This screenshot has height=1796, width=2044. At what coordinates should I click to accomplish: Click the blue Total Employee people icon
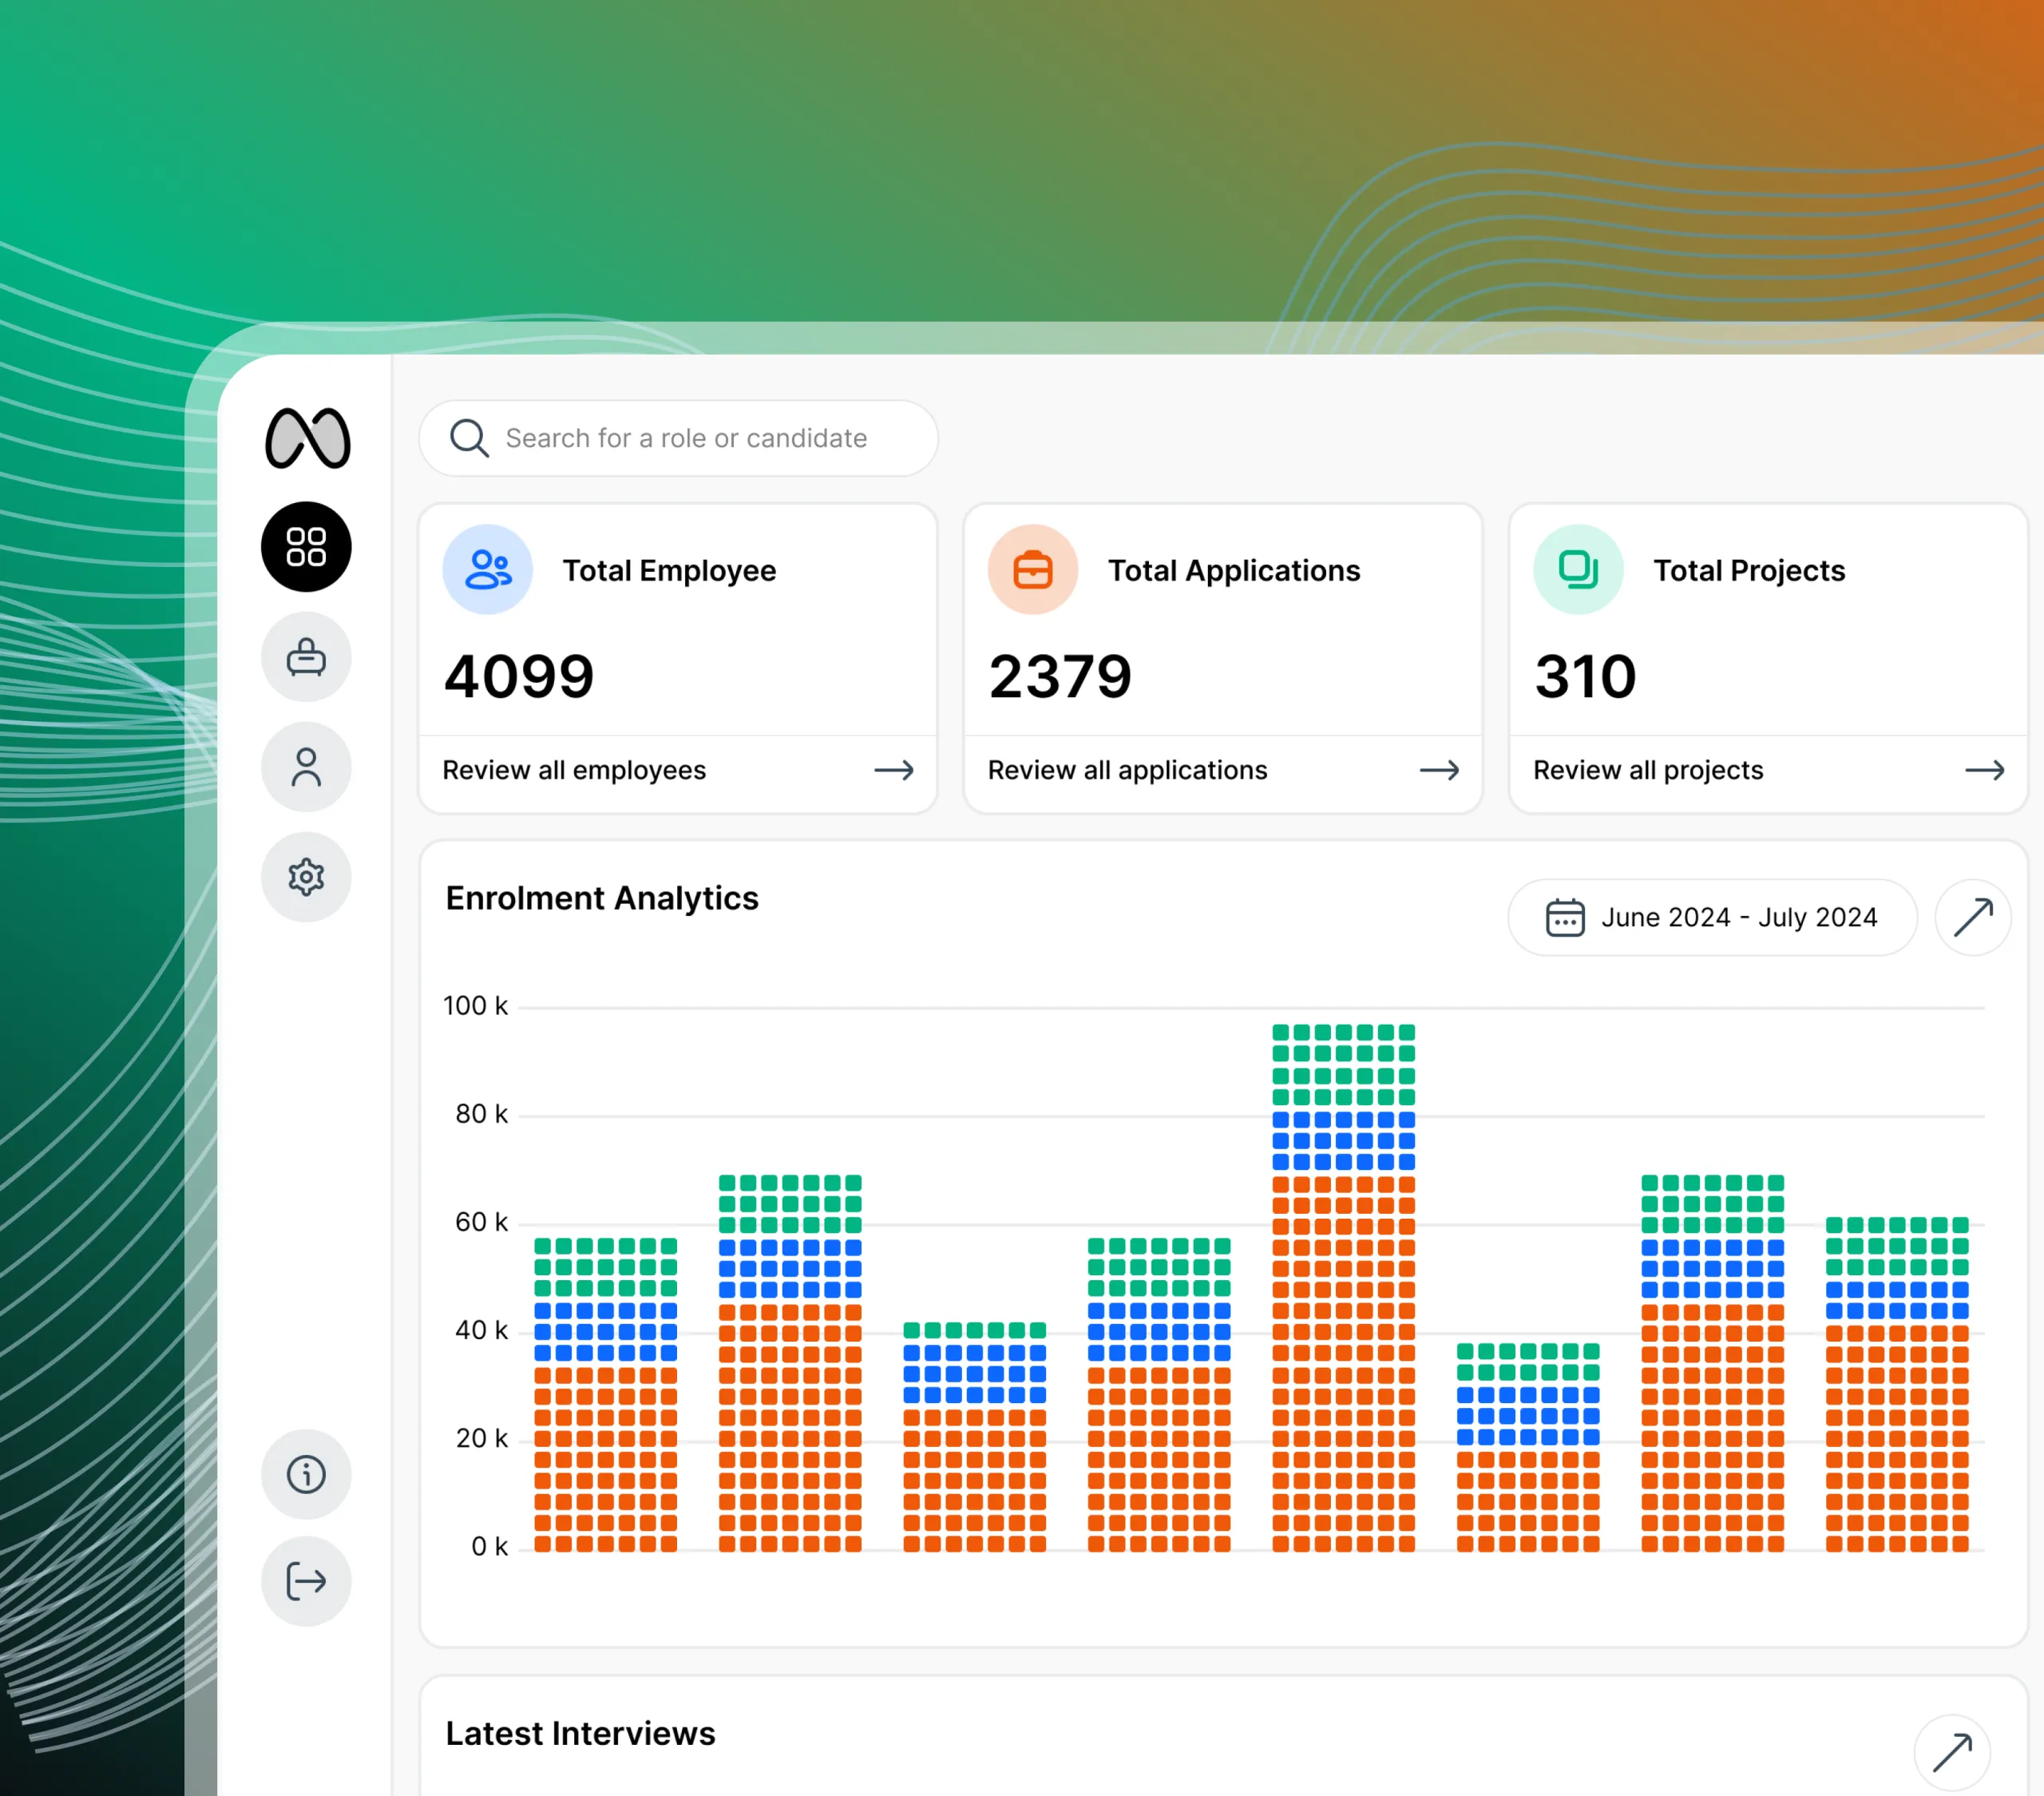coord(488,569)
